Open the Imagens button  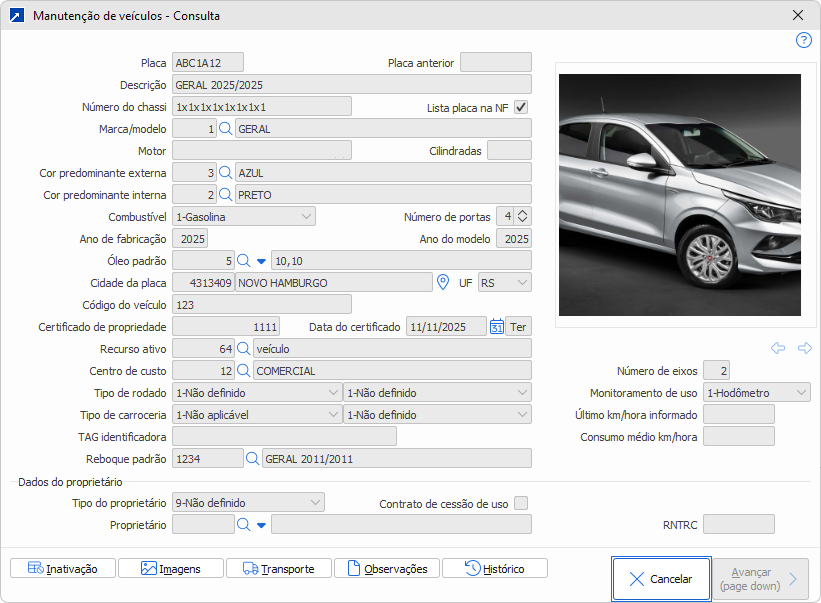tap(170, 568)
